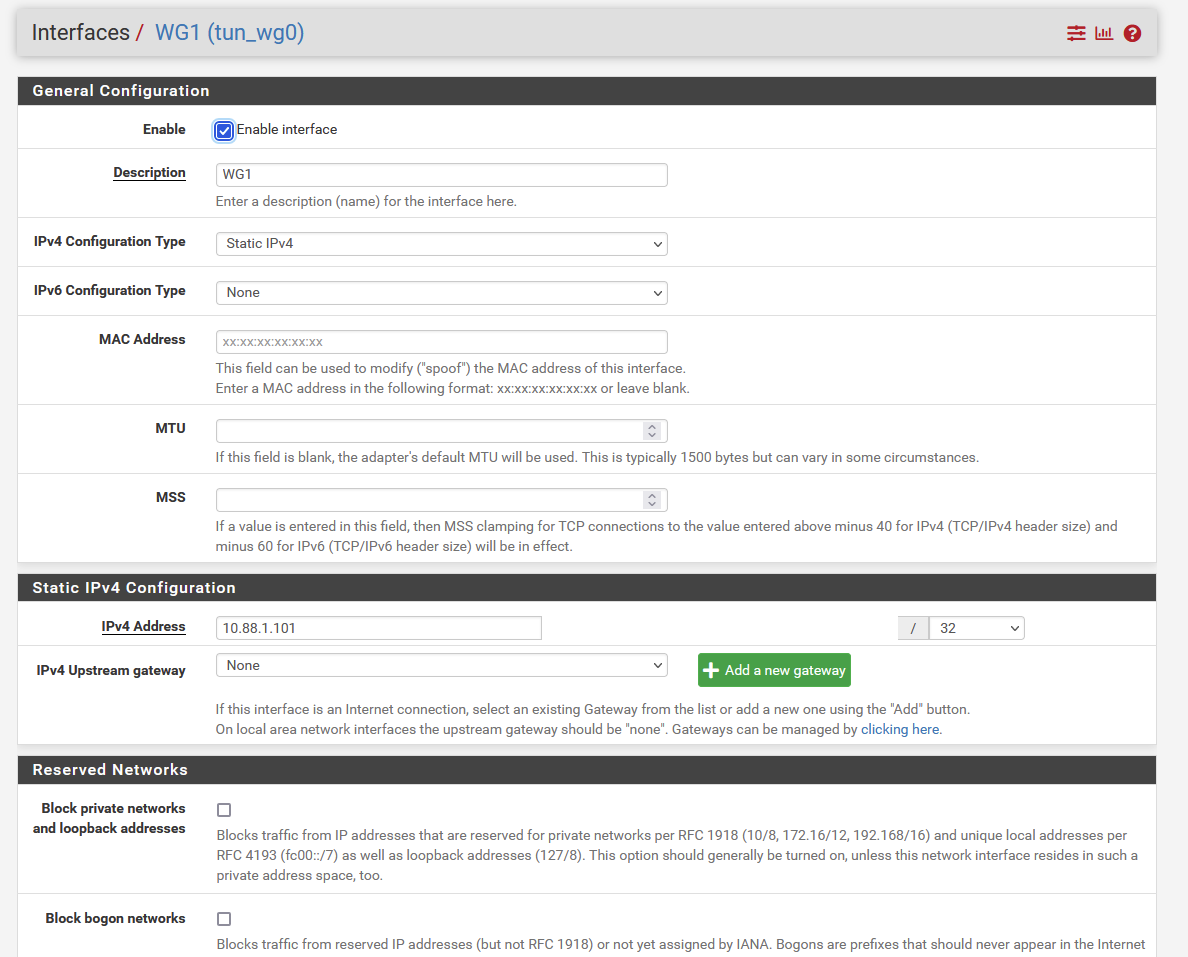Change the /32 subnet mask dropdown
Image resolution: width=1188 pixels, height=957 pixels.
coord(976,628)
